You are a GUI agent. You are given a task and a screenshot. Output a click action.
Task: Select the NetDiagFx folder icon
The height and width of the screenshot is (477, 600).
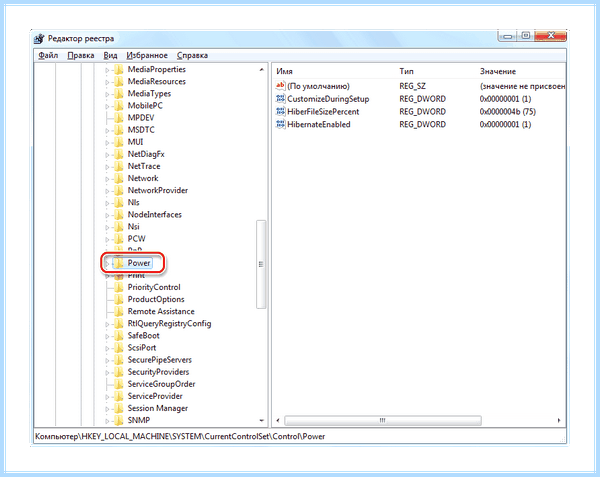point(119,154)
